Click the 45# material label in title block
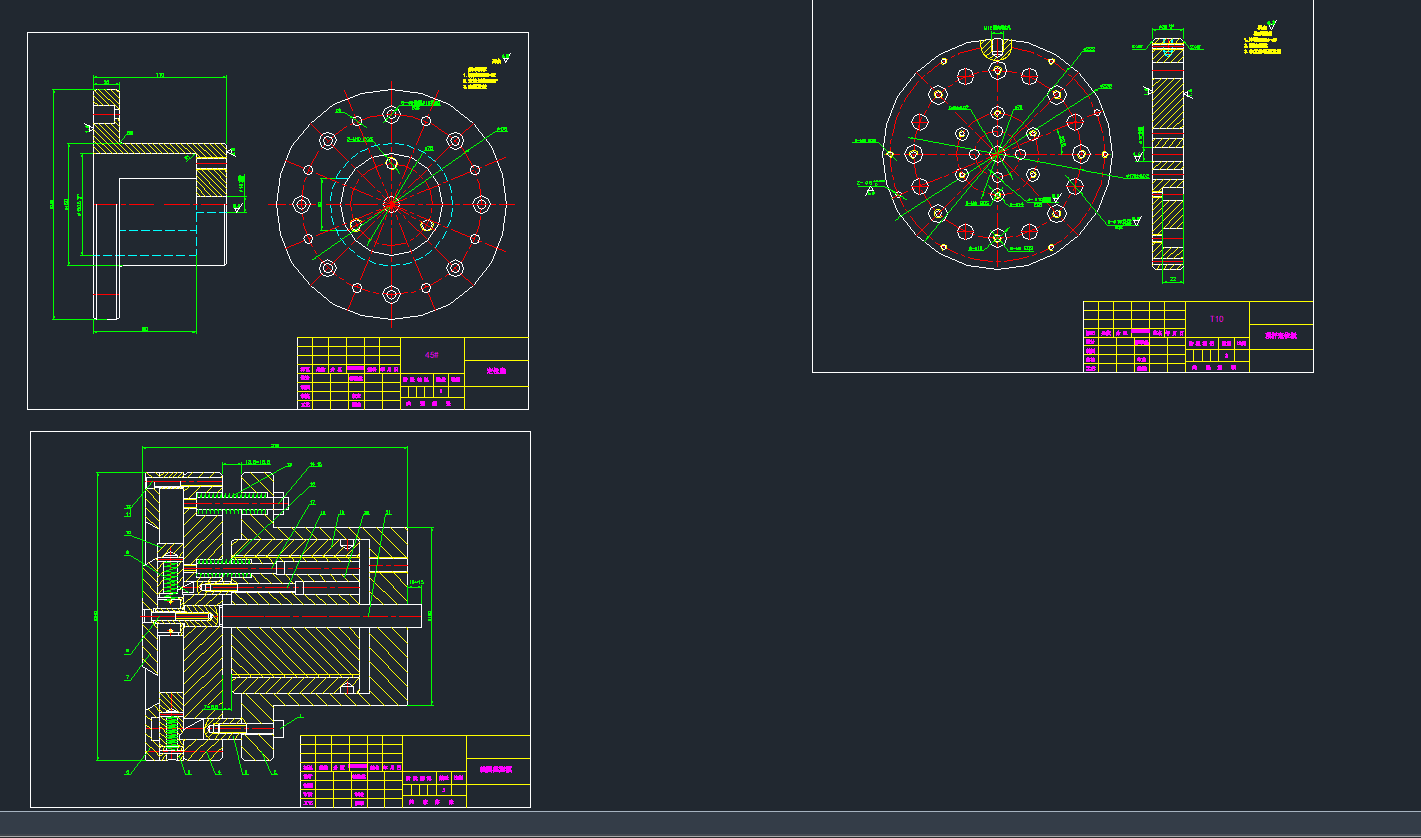The width and height of the screenshot is (1421, 838). tap(432, 355)
